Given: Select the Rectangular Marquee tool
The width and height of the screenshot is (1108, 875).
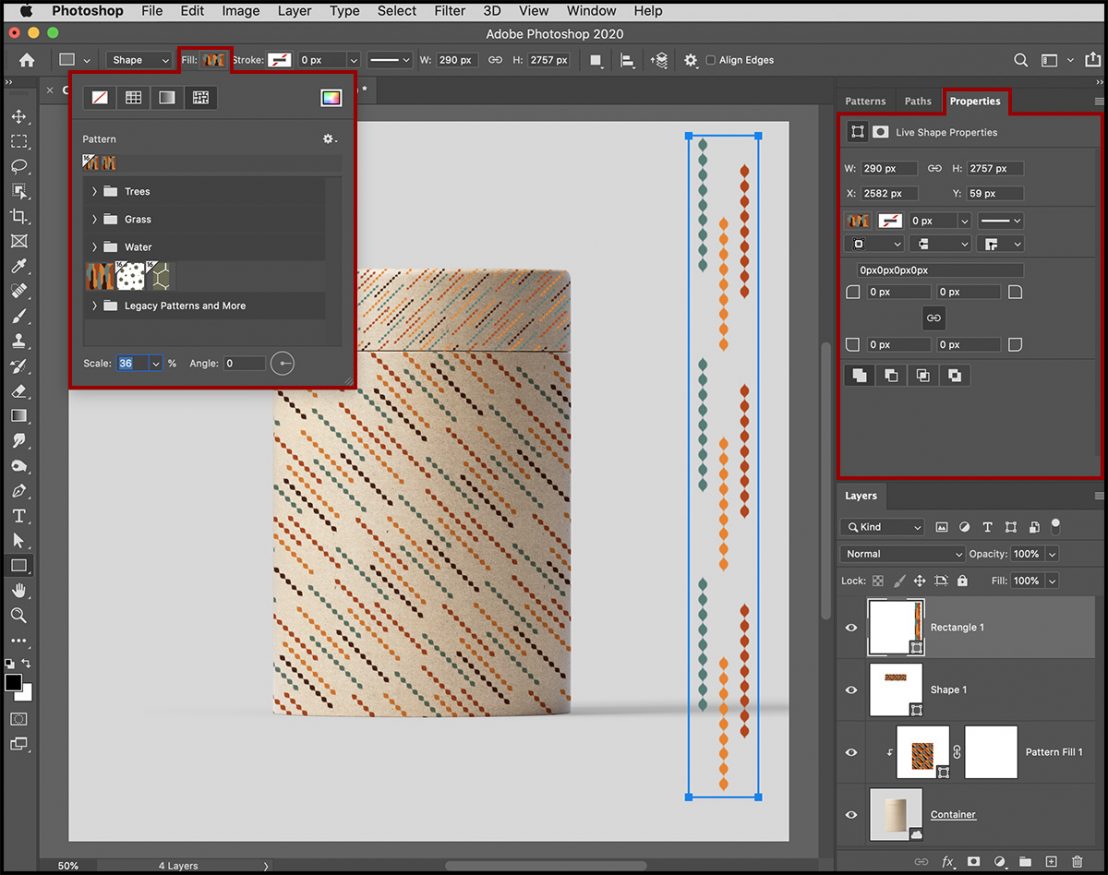Looking at the screenshot, I should click(19, 141).
